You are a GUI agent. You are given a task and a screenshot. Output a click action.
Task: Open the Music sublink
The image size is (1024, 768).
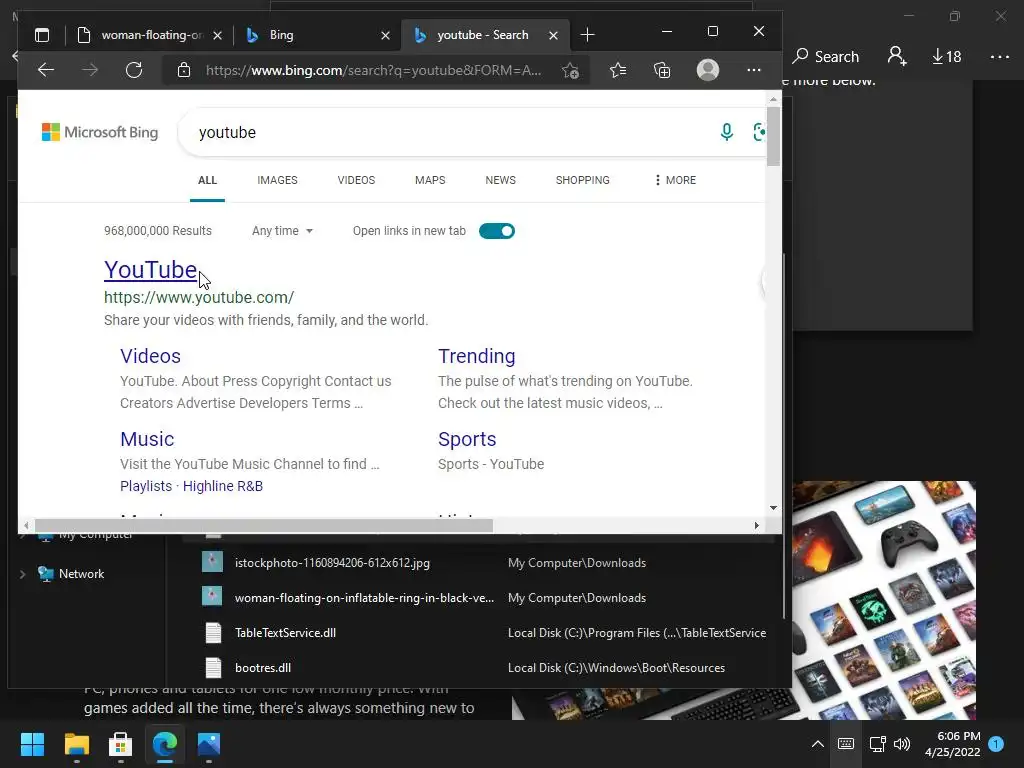pos(147,439)
